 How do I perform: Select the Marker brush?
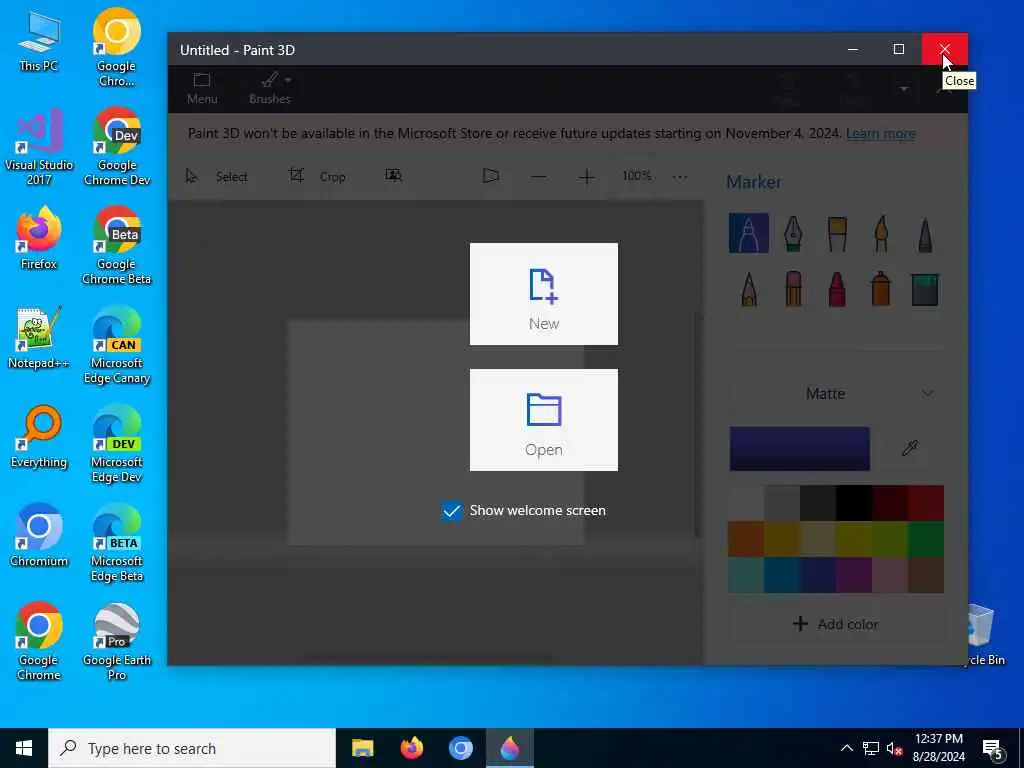coord(748,232)
